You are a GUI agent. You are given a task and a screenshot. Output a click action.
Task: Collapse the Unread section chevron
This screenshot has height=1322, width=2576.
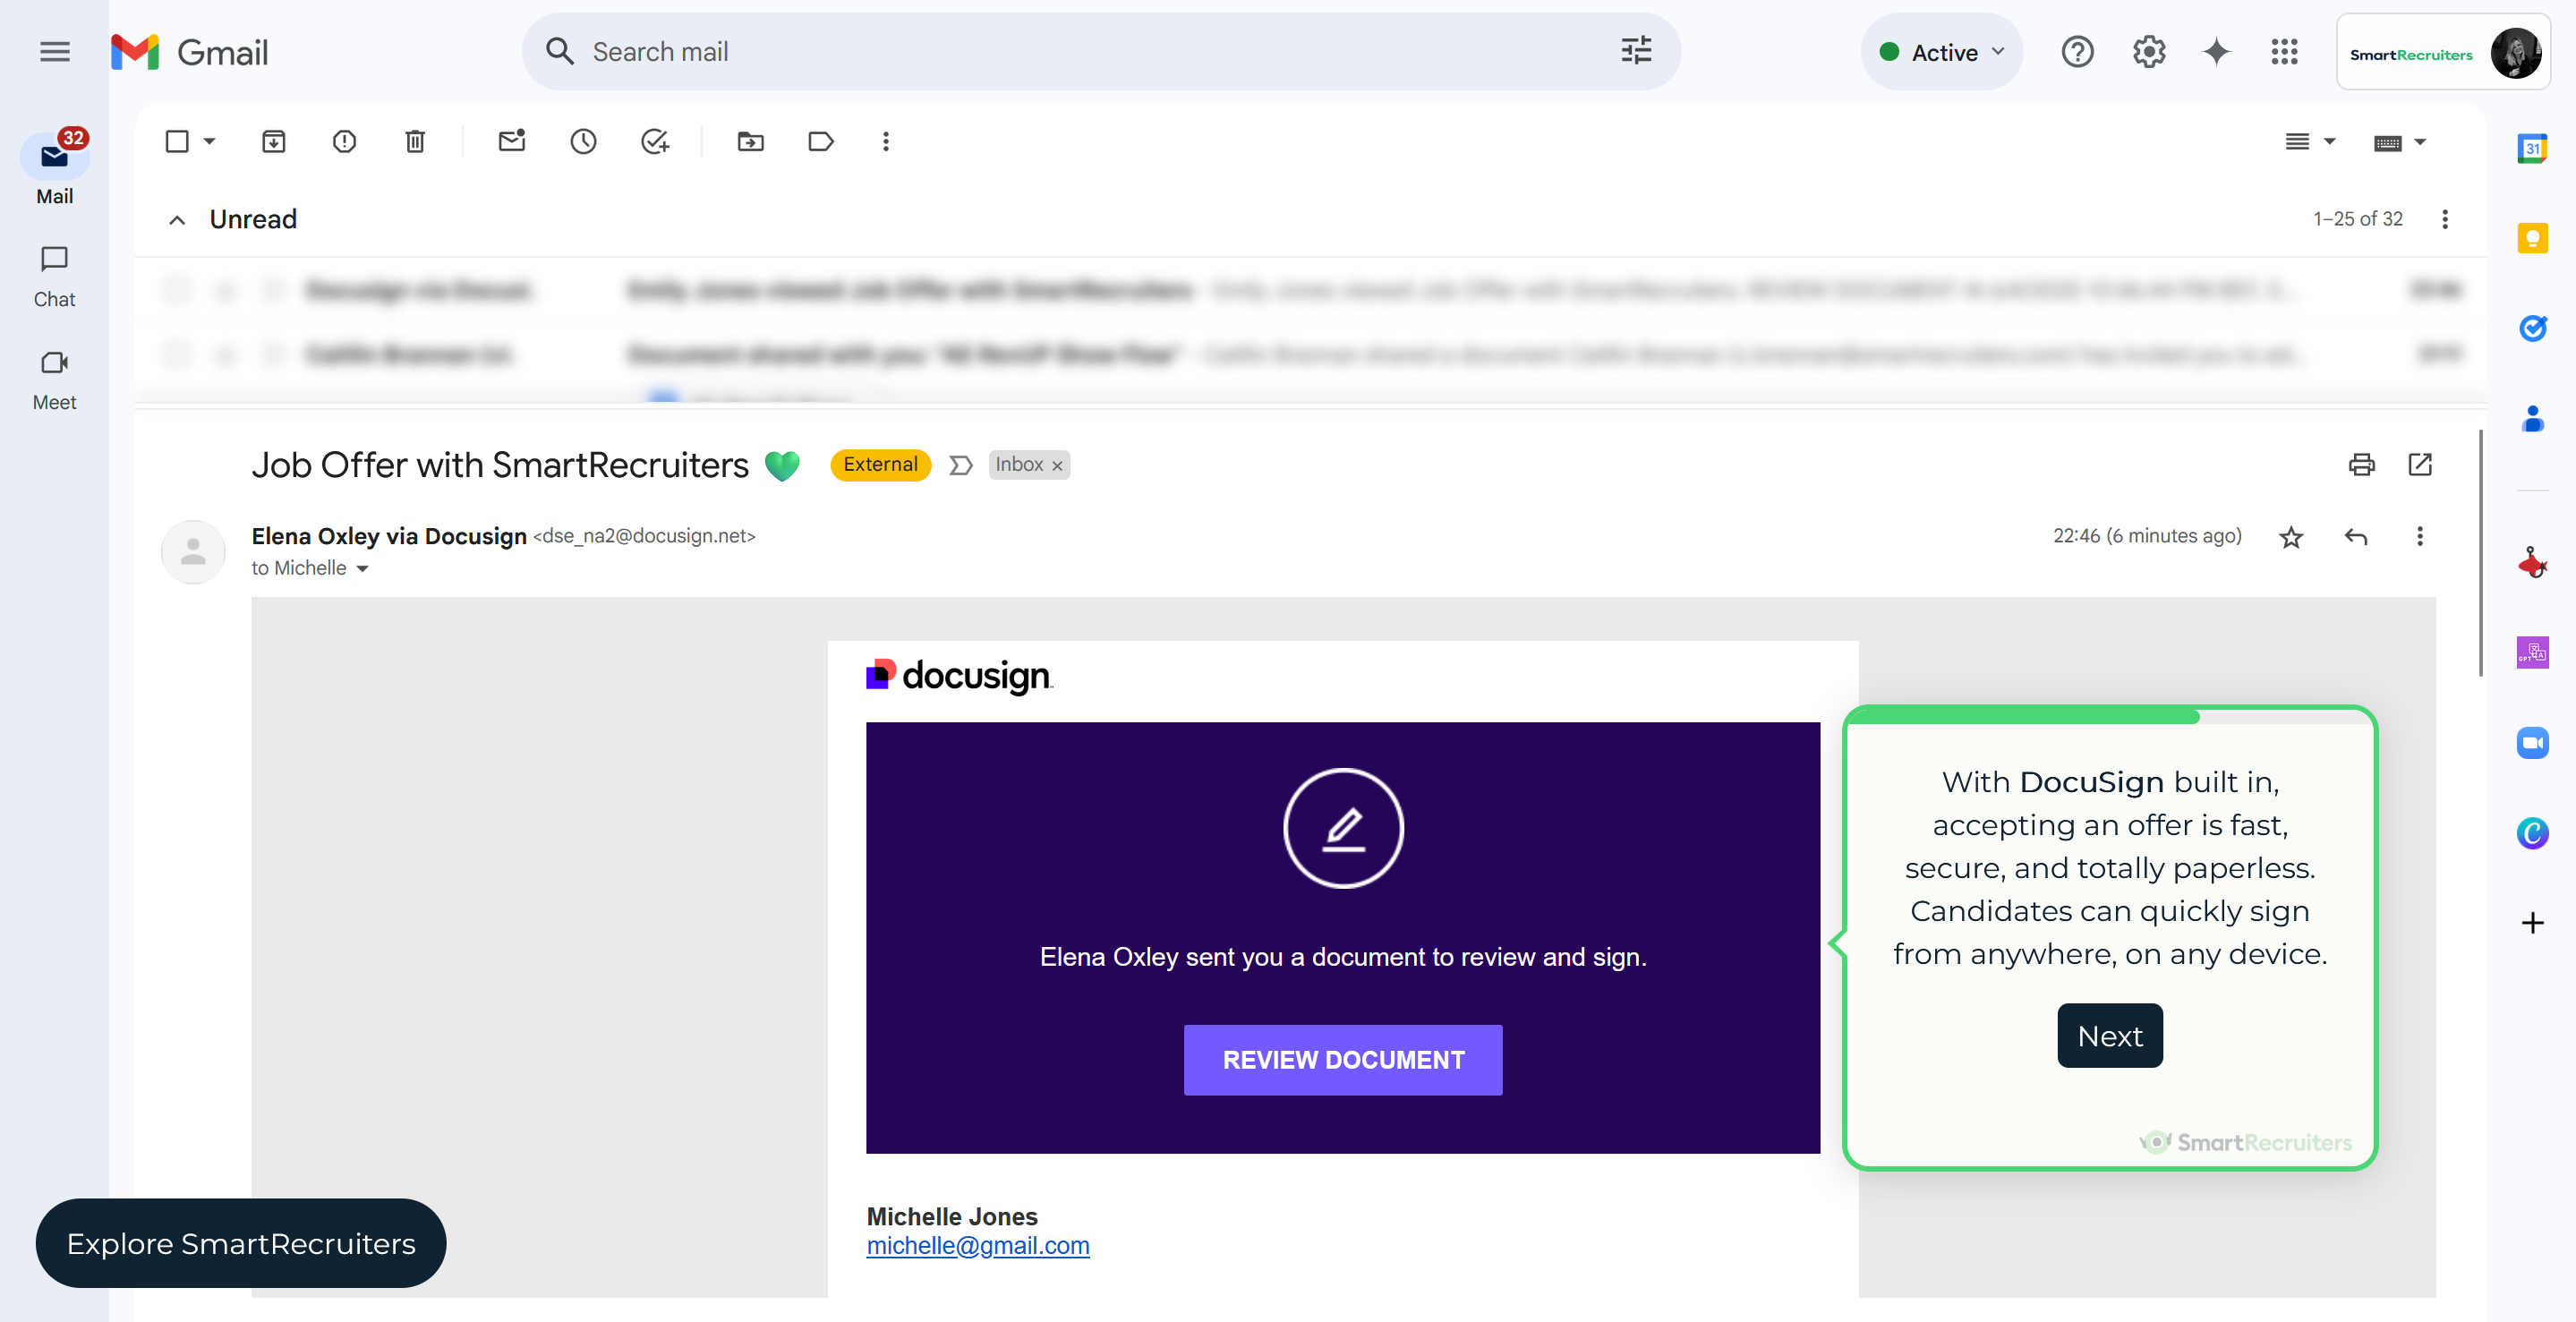pyautogui.click(x=177, y=220)
